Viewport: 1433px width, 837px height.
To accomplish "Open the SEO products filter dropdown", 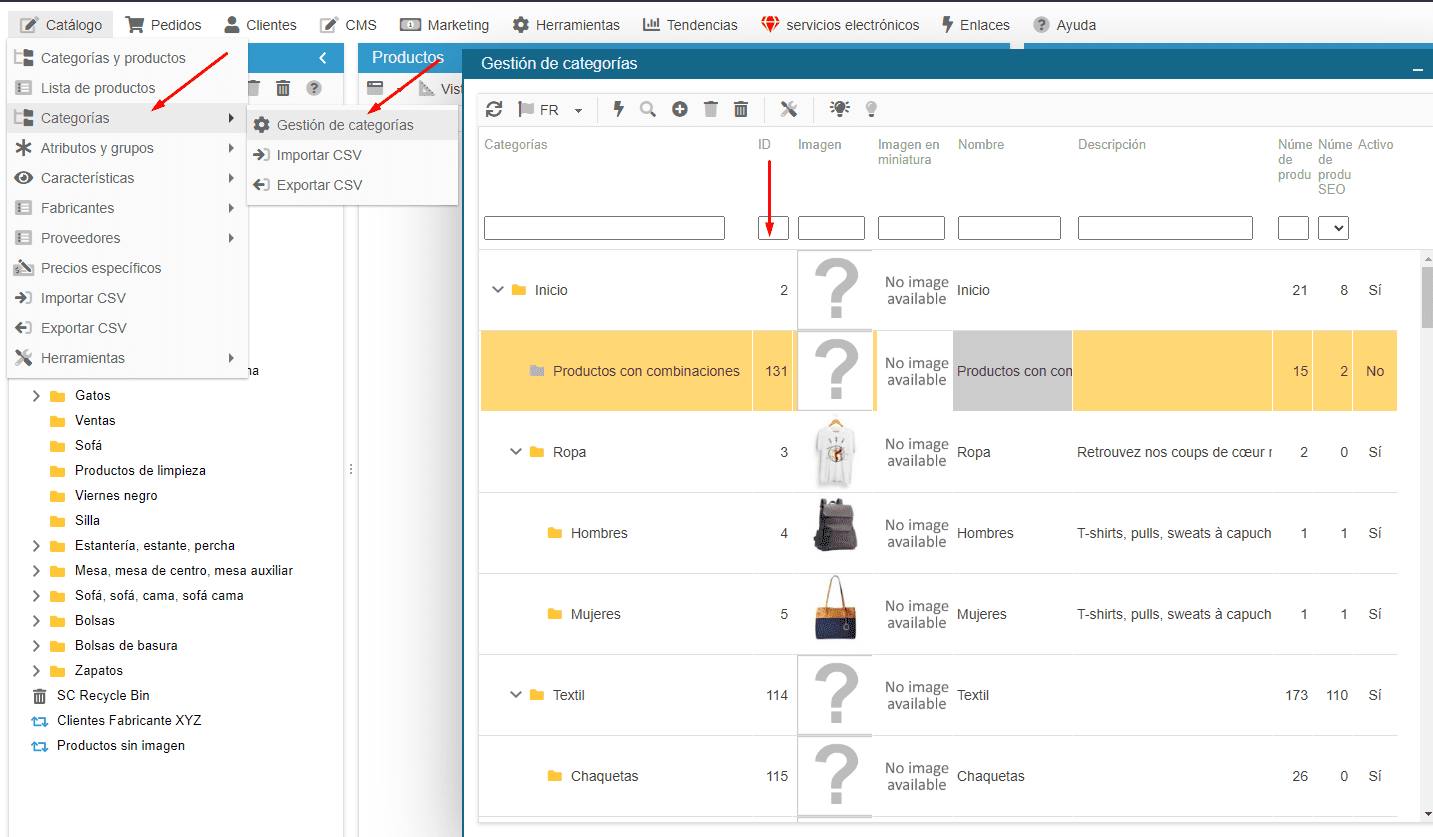I will 1333,228.
